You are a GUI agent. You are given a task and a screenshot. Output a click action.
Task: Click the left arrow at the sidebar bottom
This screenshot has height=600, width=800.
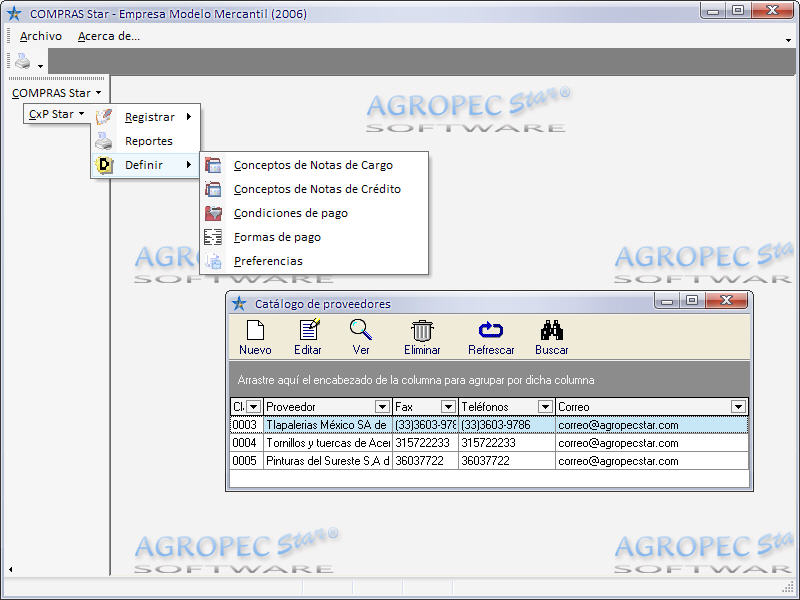click(11, 569)
